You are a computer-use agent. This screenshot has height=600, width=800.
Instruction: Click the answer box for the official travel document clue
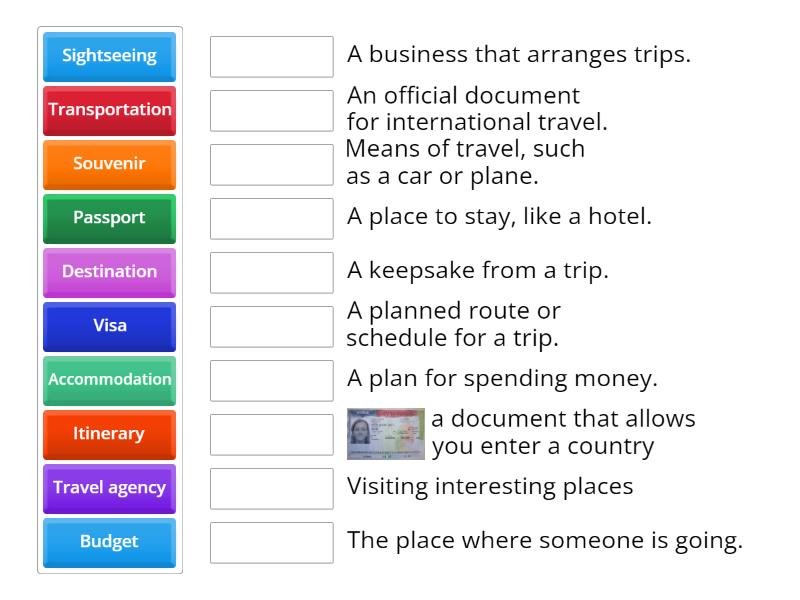[271, 111]
